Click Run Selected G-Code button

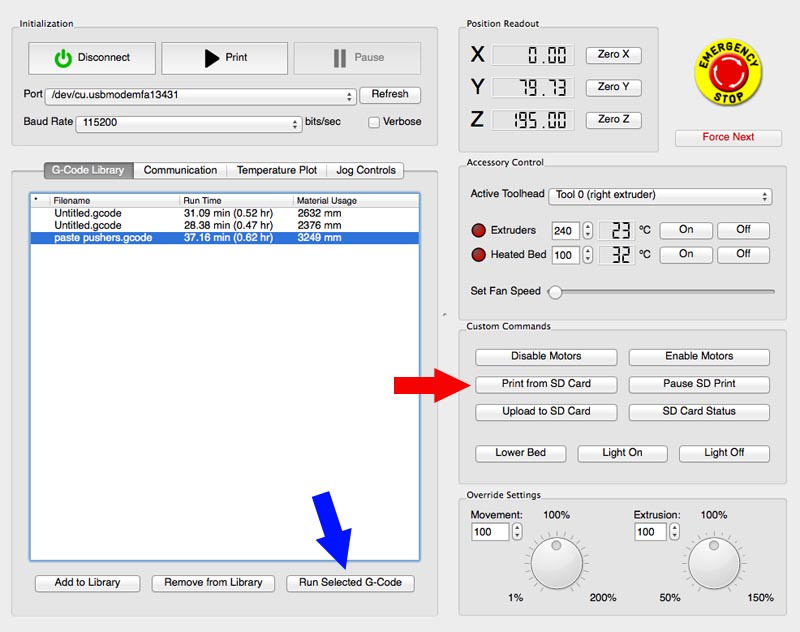350,582
